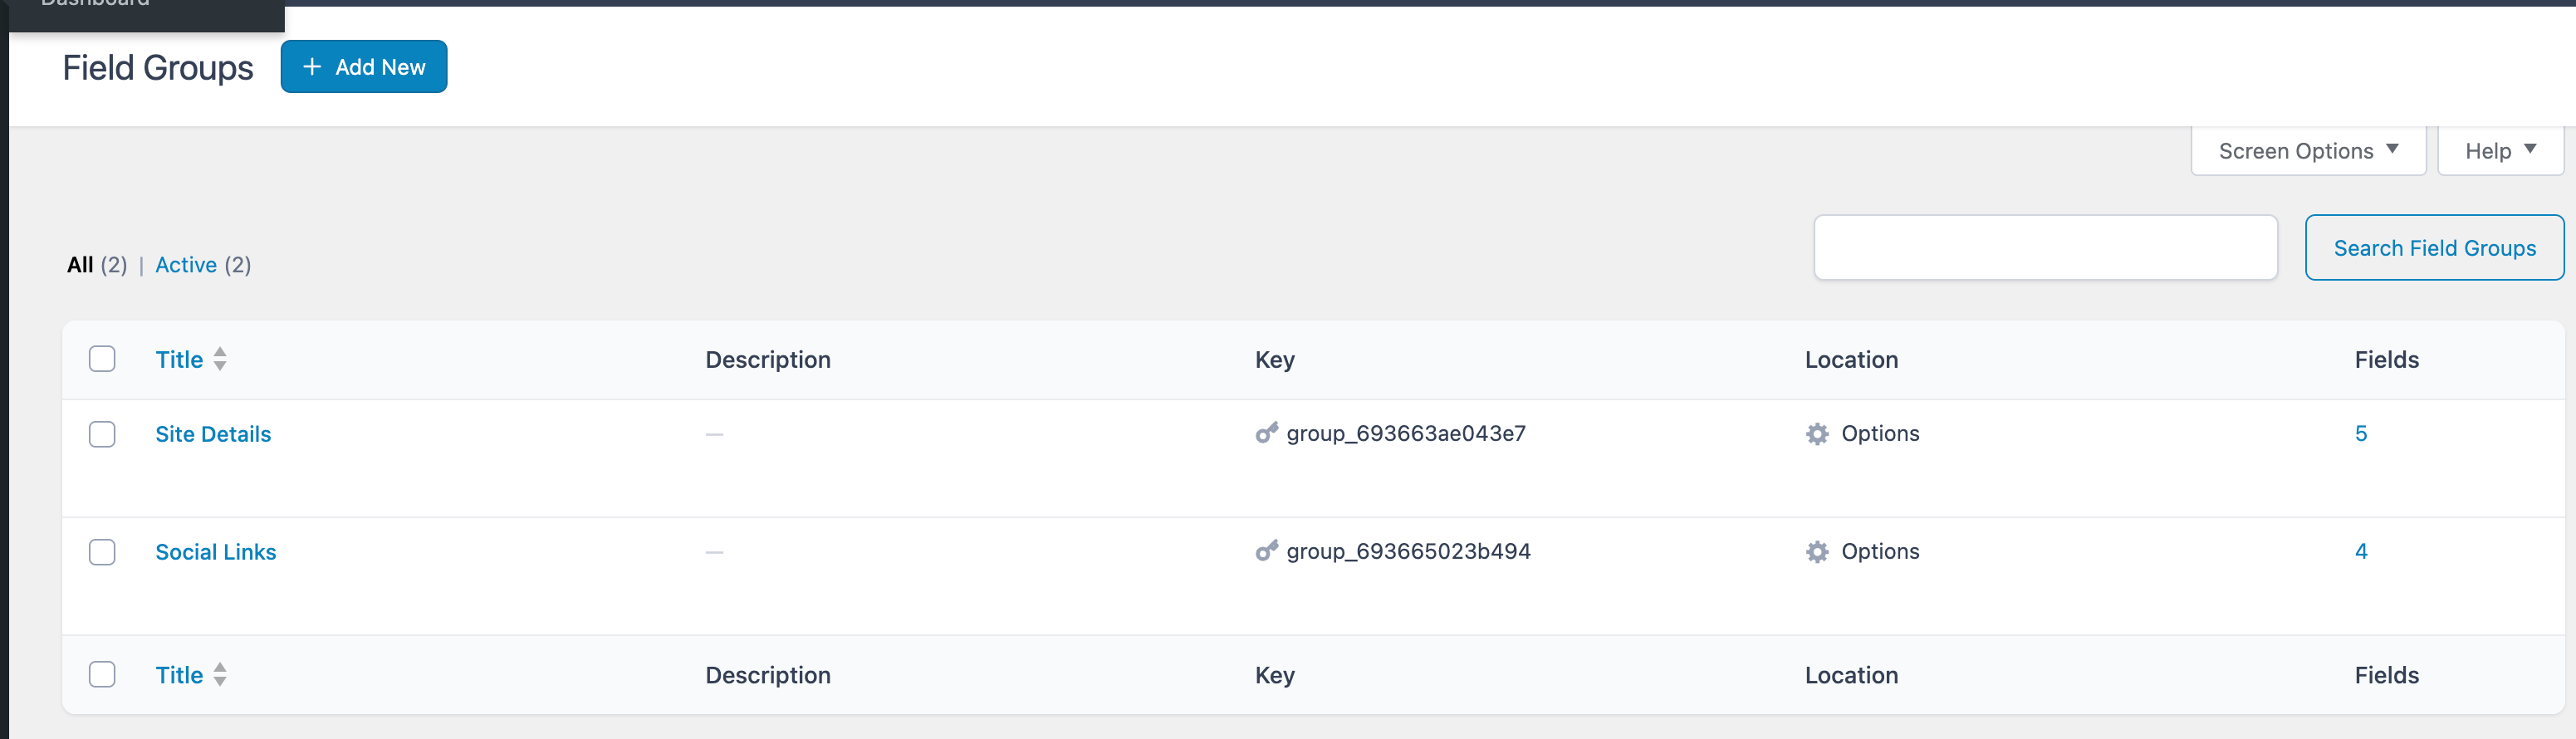Screen dimensions: 2576x739
Task: Expand the Help dropdown
Action: click(x=2499, y=151)
